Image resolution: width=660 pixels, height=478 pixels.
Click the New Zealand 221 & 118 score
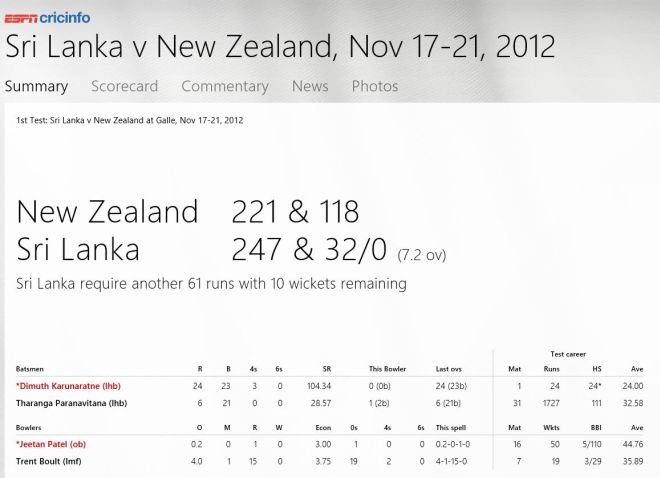point(295,211)
